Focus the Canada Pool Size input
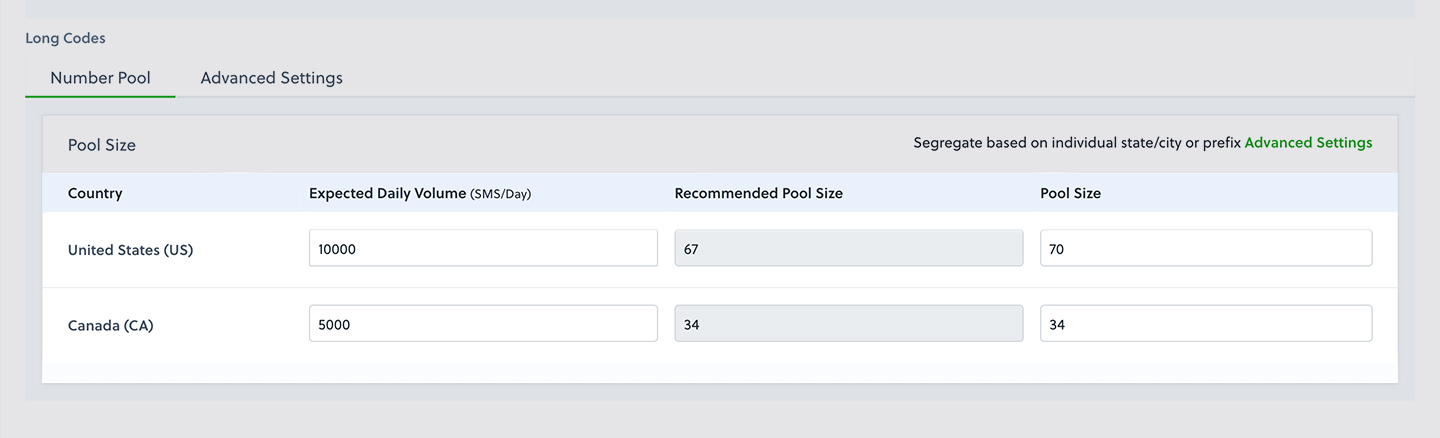The width and height of the screenshot is (1440, 438). pos(1205,324)
